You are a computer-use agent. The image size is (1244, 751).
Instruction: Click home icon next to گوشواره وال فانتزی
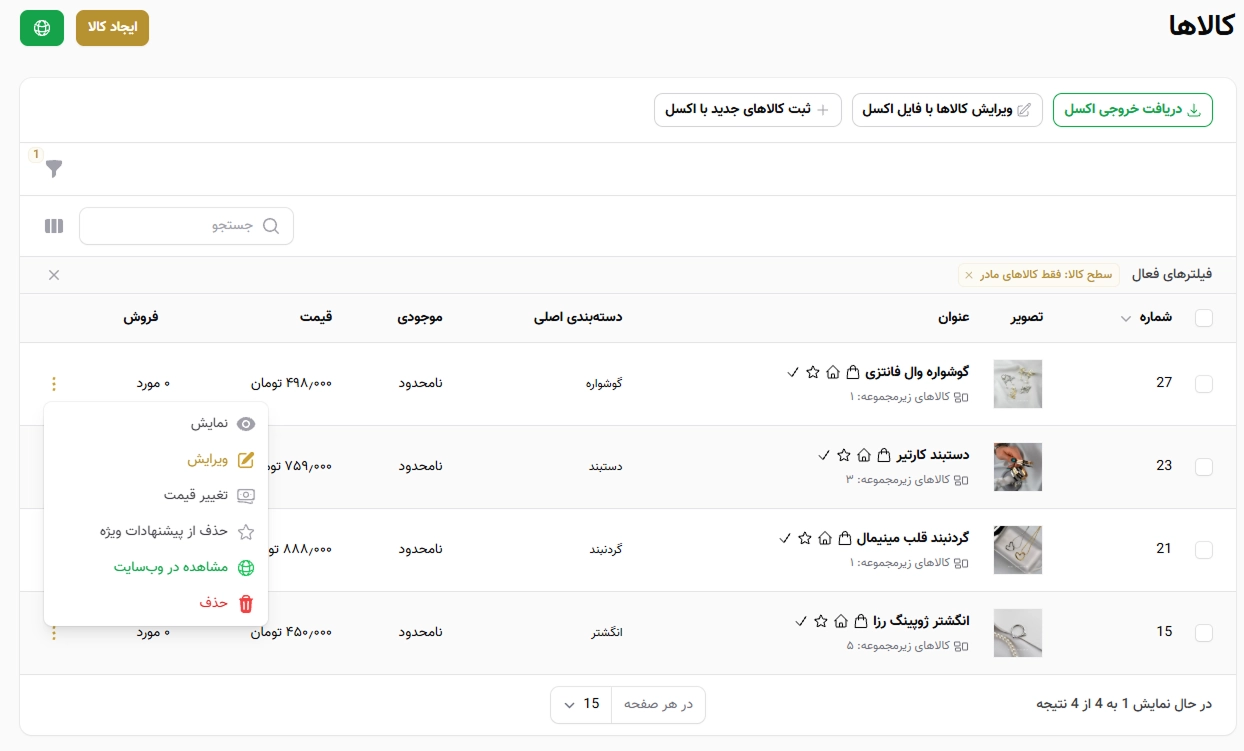point(833,372)
